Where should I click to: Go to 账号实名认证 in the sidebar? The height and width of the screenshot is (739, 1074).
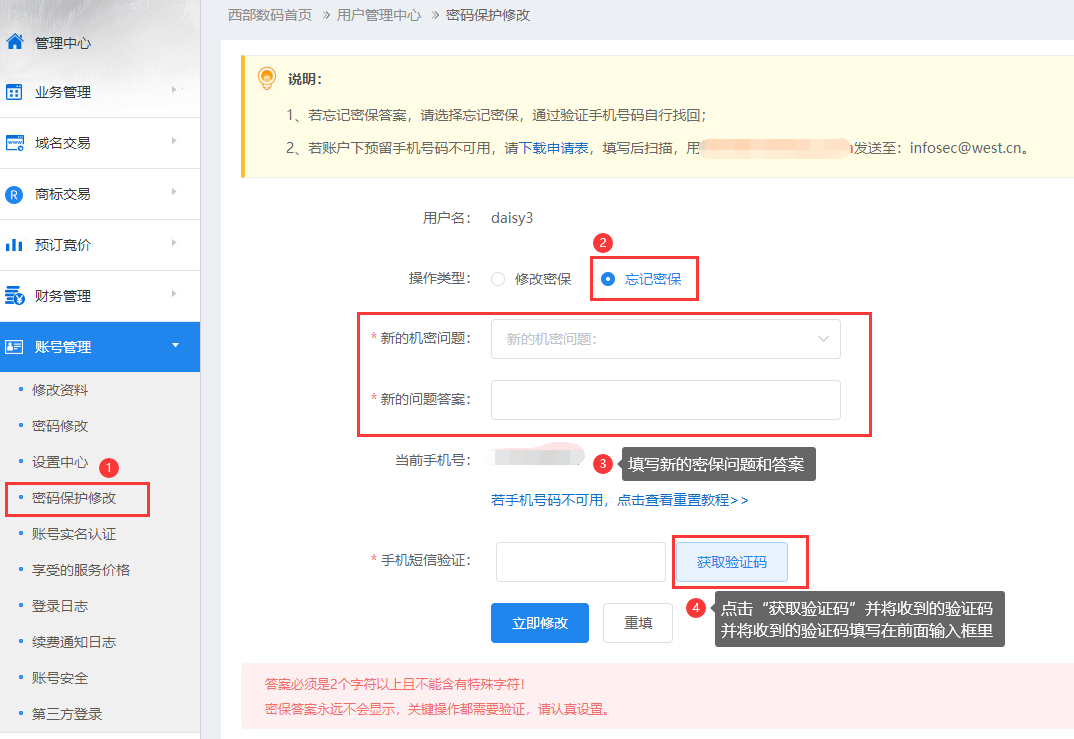click(74, 534)
